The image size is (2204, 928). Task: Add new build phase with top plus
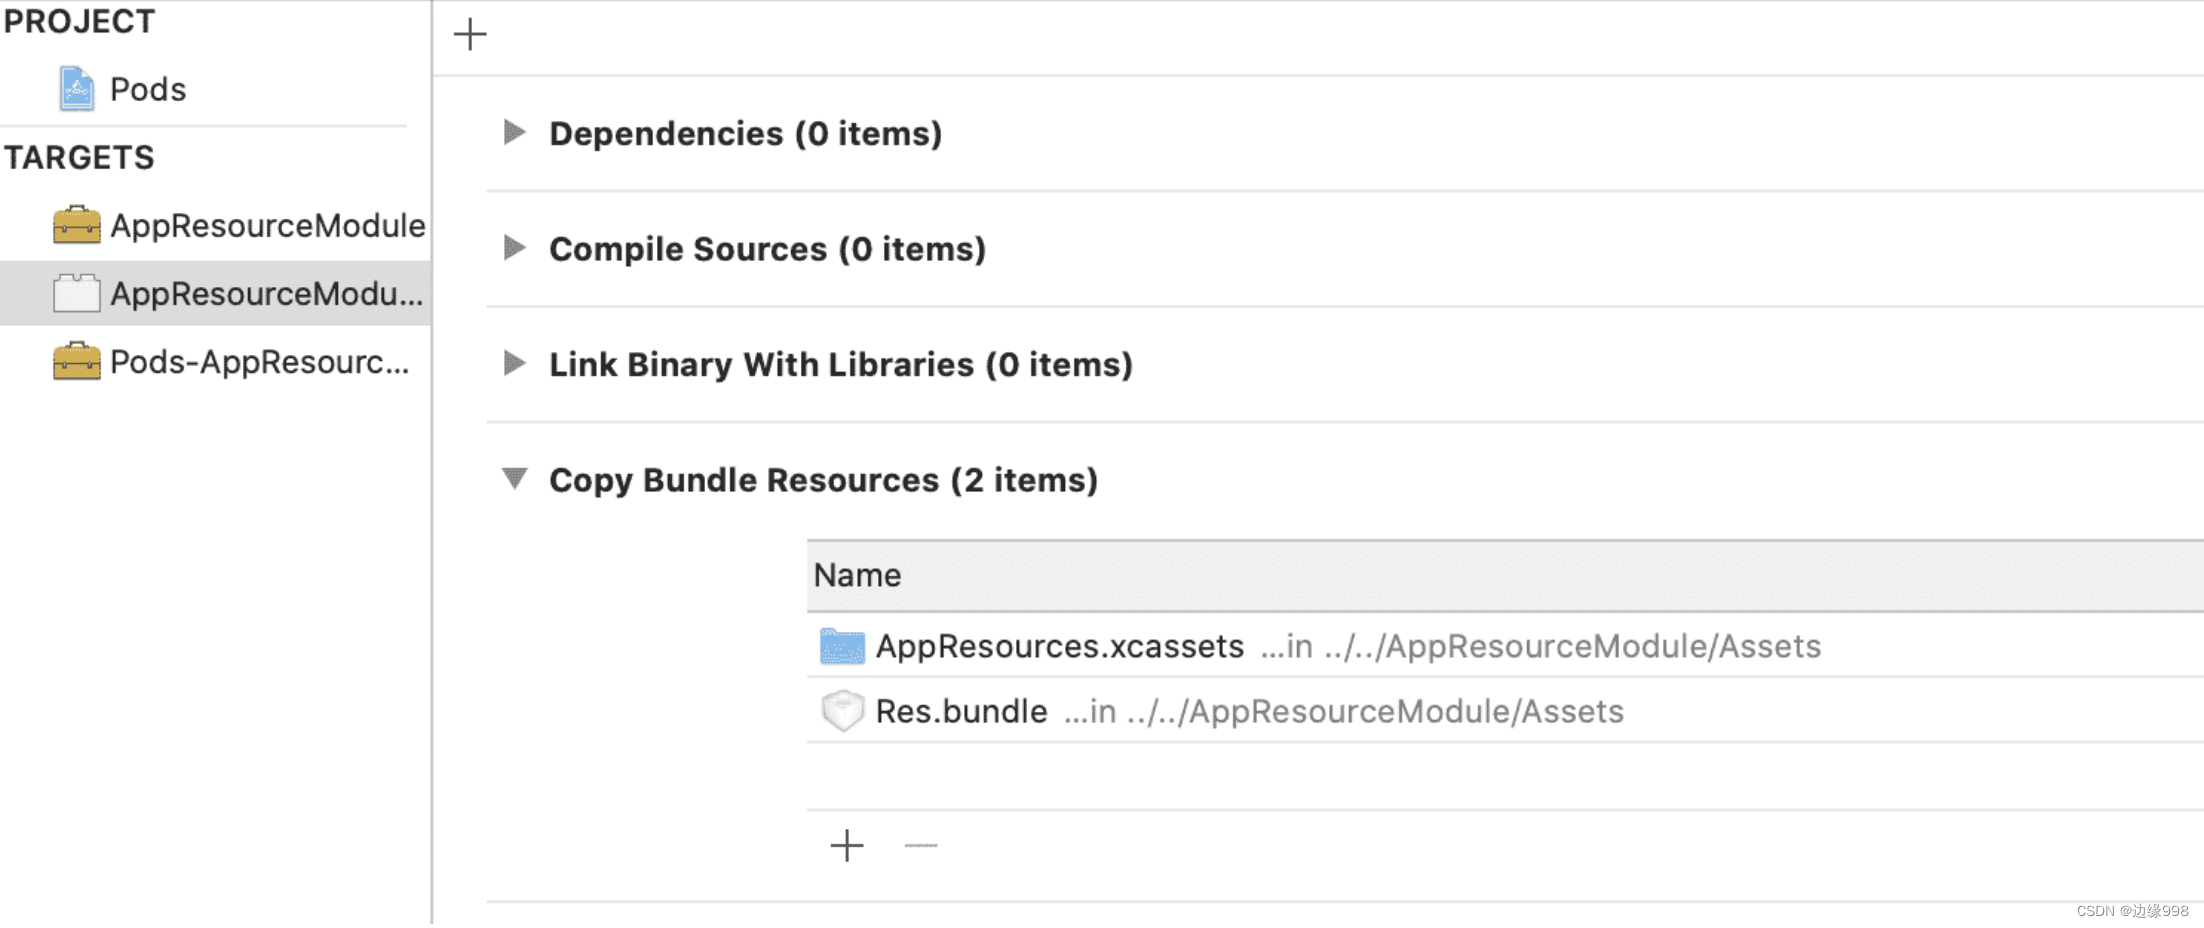[x=469, y=34]
